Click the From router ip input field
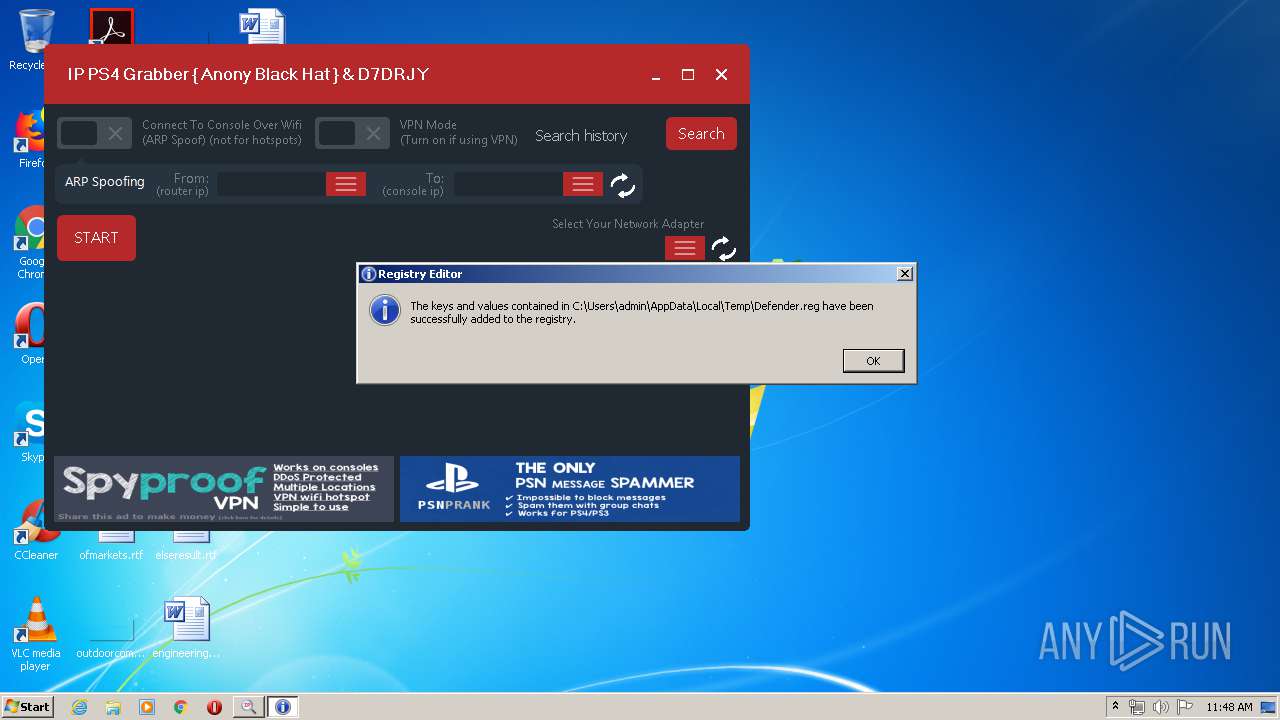The image size is (1280, 720). pyautogui.click(x=271, y=184)
